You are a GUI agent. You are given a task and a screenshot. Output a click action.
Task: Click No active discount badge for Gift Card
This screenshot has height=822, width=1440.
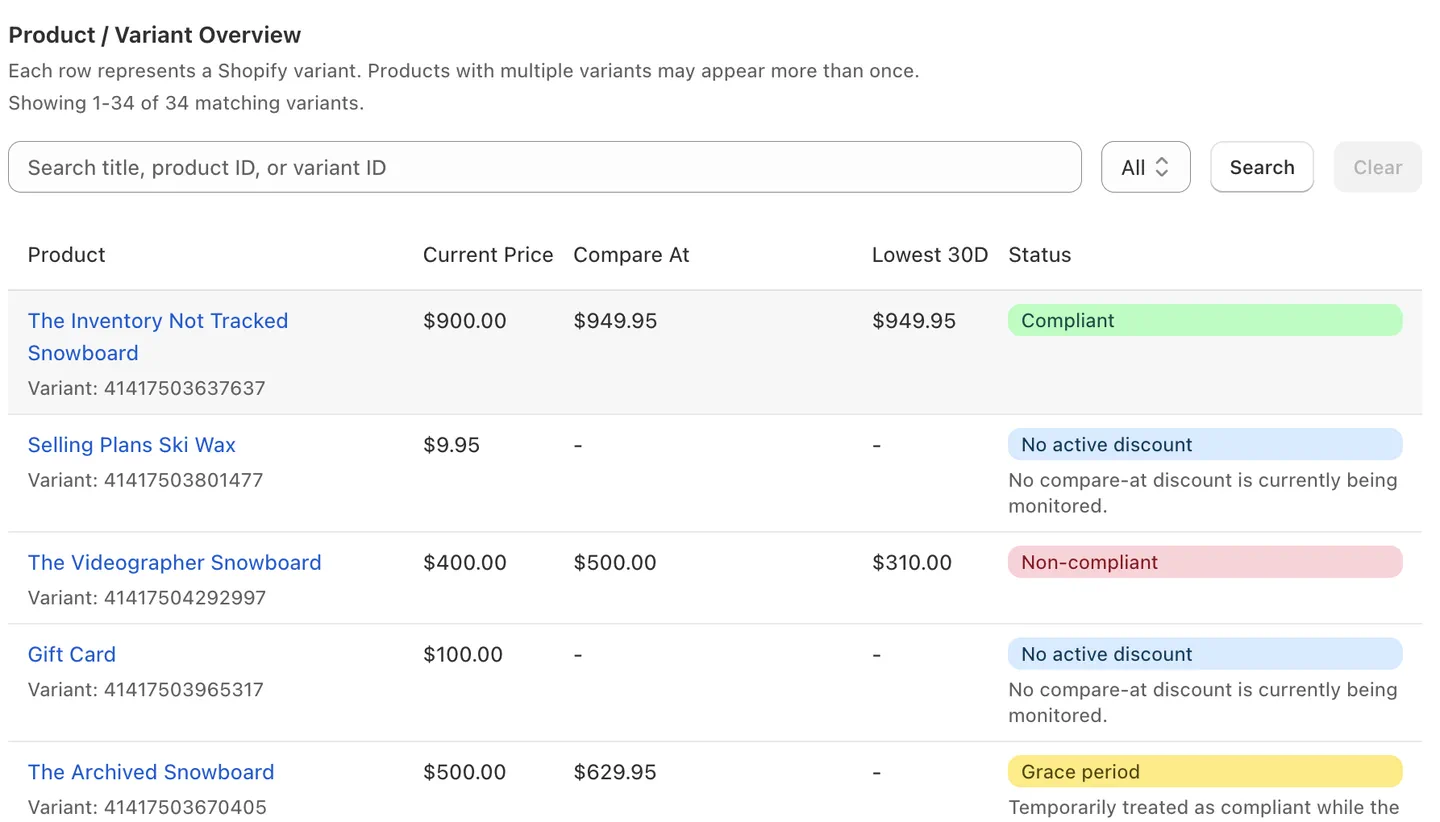[1205, 654]
